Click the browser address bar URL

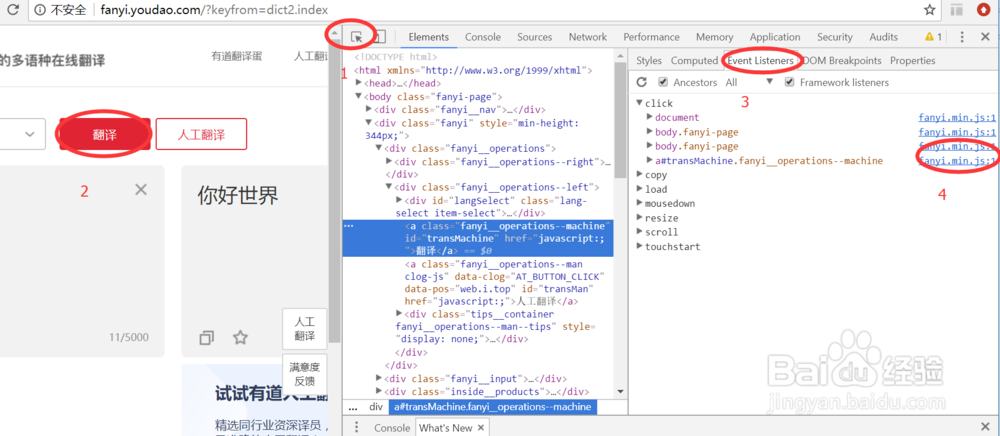(x=214, y=10)
